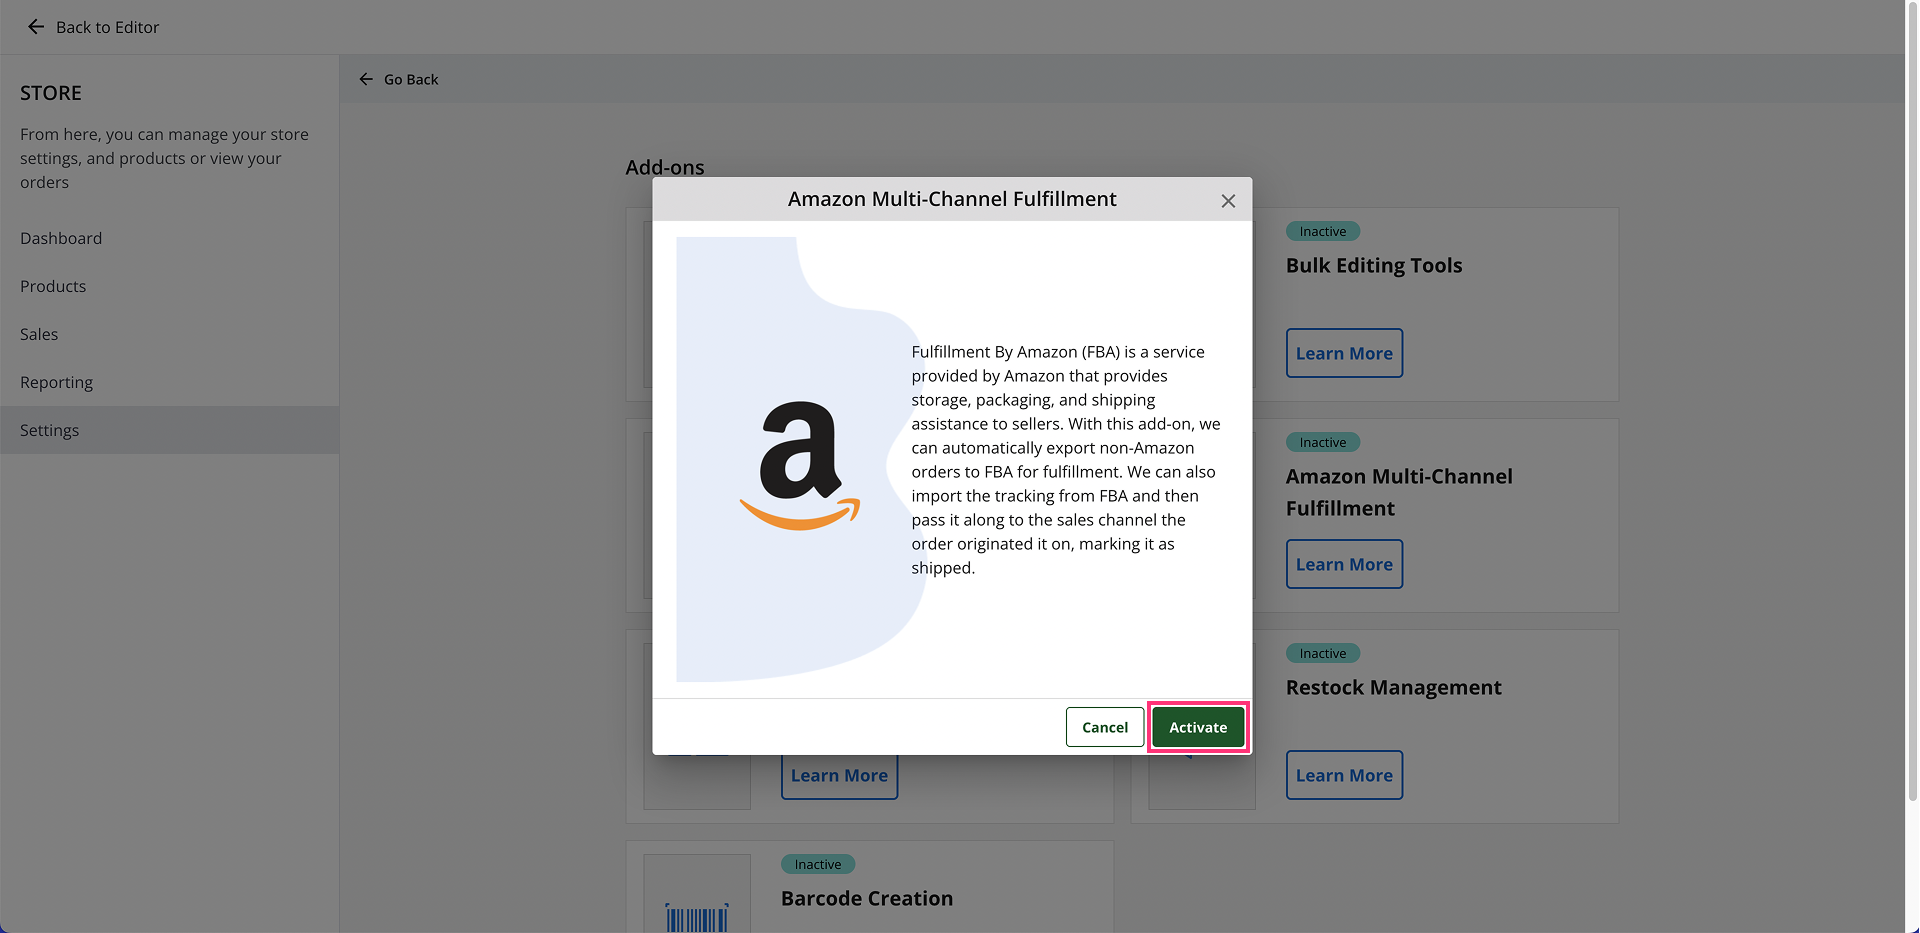Image resolution: width=1920 pixels, height=933 pixels.
Task: Click the Barcode Creation barcode icon
Action: point(697,918)
